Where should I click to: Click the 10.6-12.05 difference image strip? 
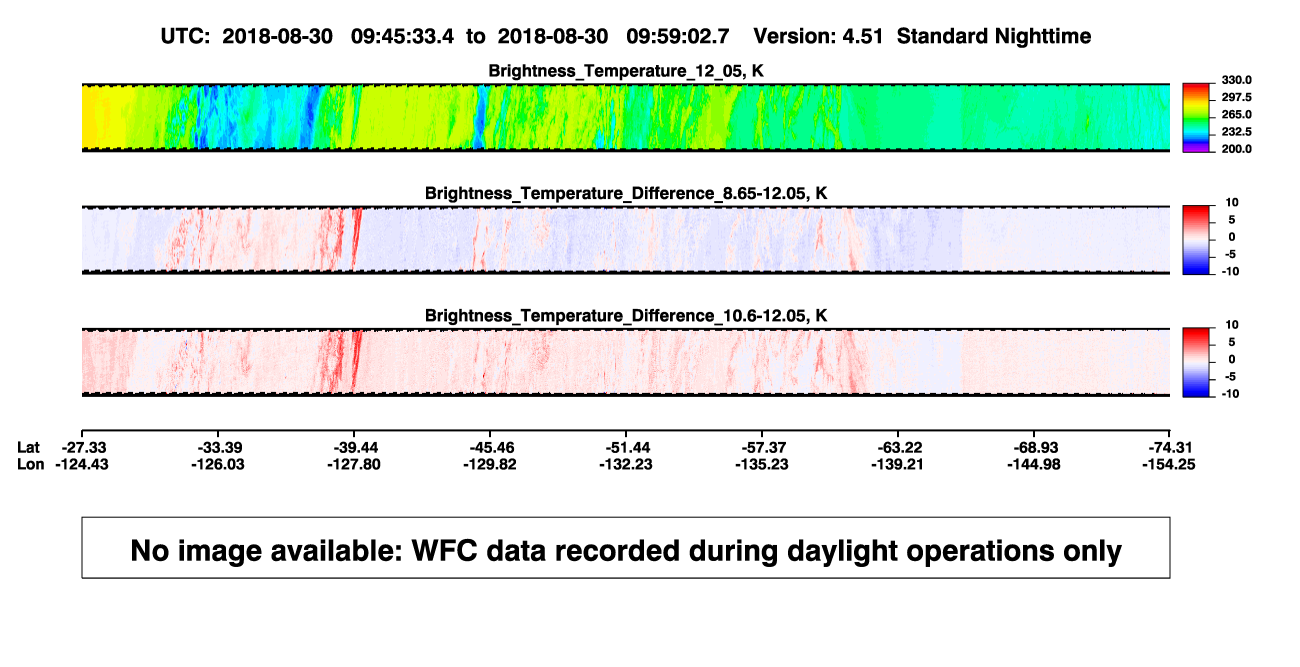coord(626,362)
